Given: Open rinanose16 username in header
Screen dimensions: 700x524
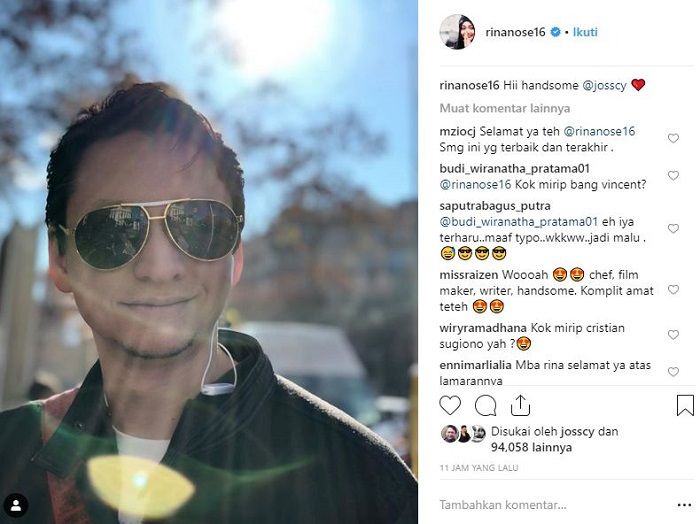Looking at the screenshot, I should pyautogui.click(x=514, y=32).
